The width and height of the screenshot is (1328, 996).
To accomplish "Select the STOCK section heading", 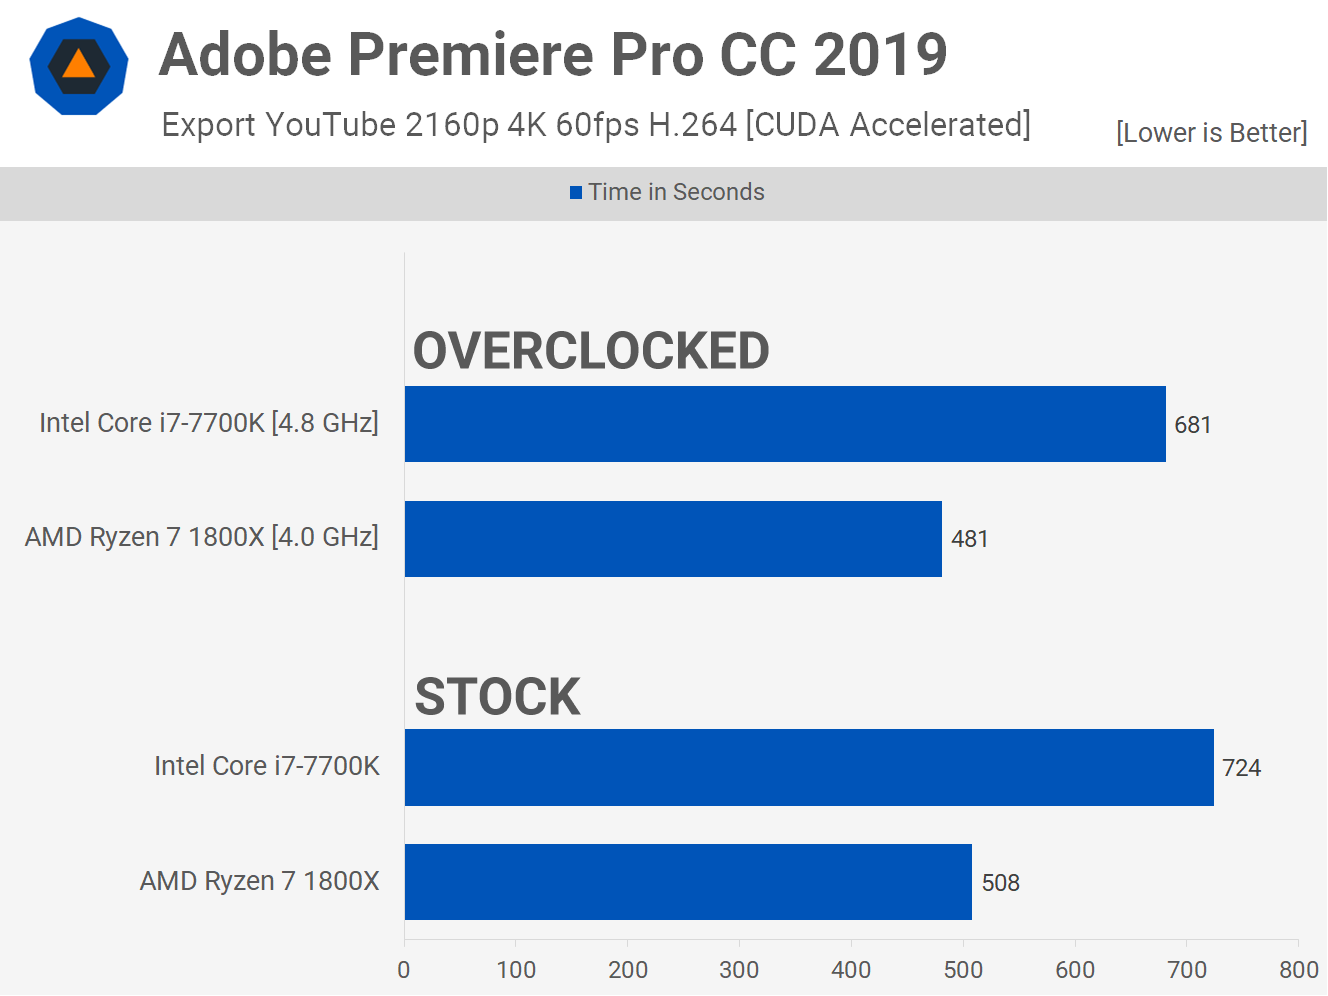I will tap(497, 697).
